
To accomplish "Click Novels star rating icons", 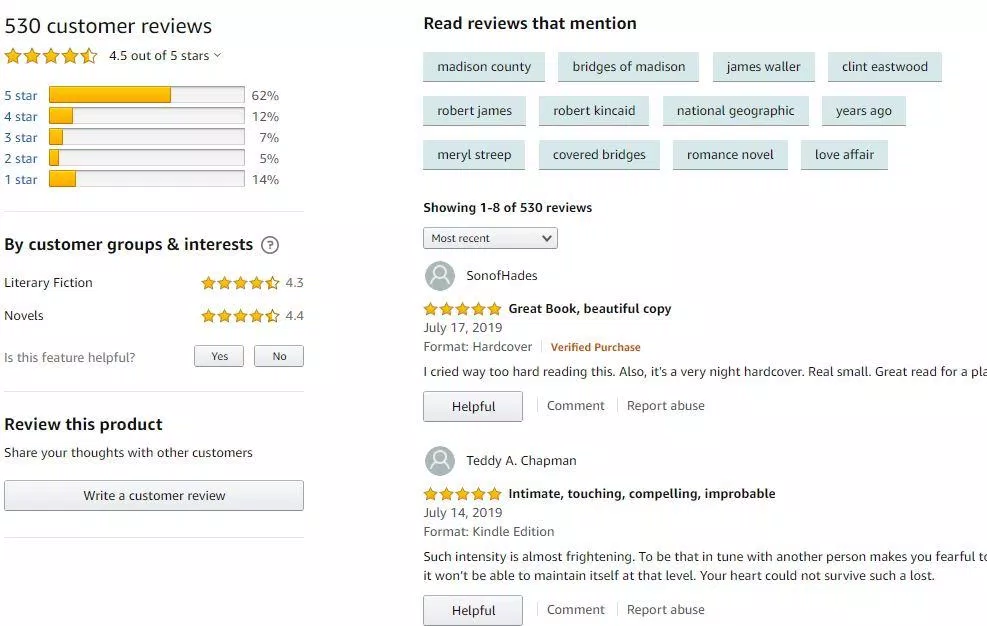I will point(240,316).
